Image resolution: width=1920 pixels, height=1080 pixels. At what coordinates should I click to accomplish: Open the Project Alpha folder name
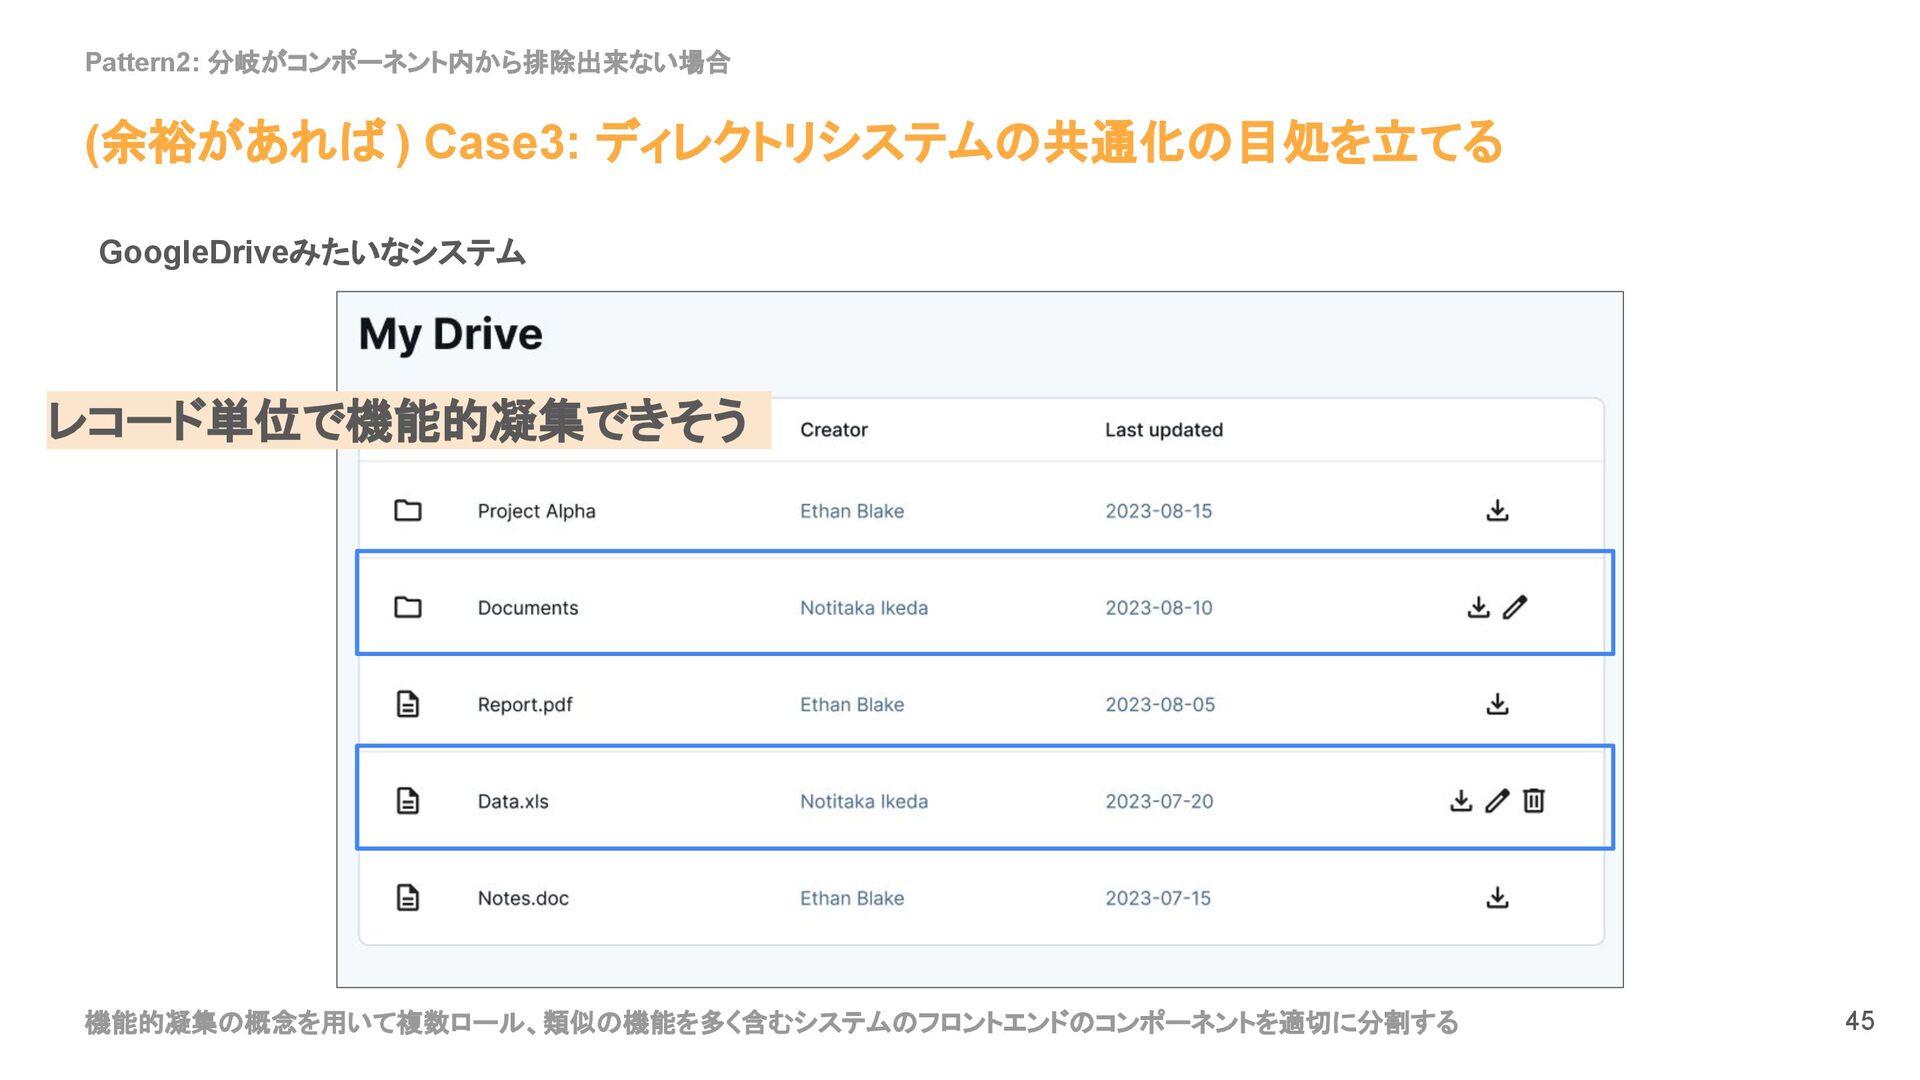[536, 511]
